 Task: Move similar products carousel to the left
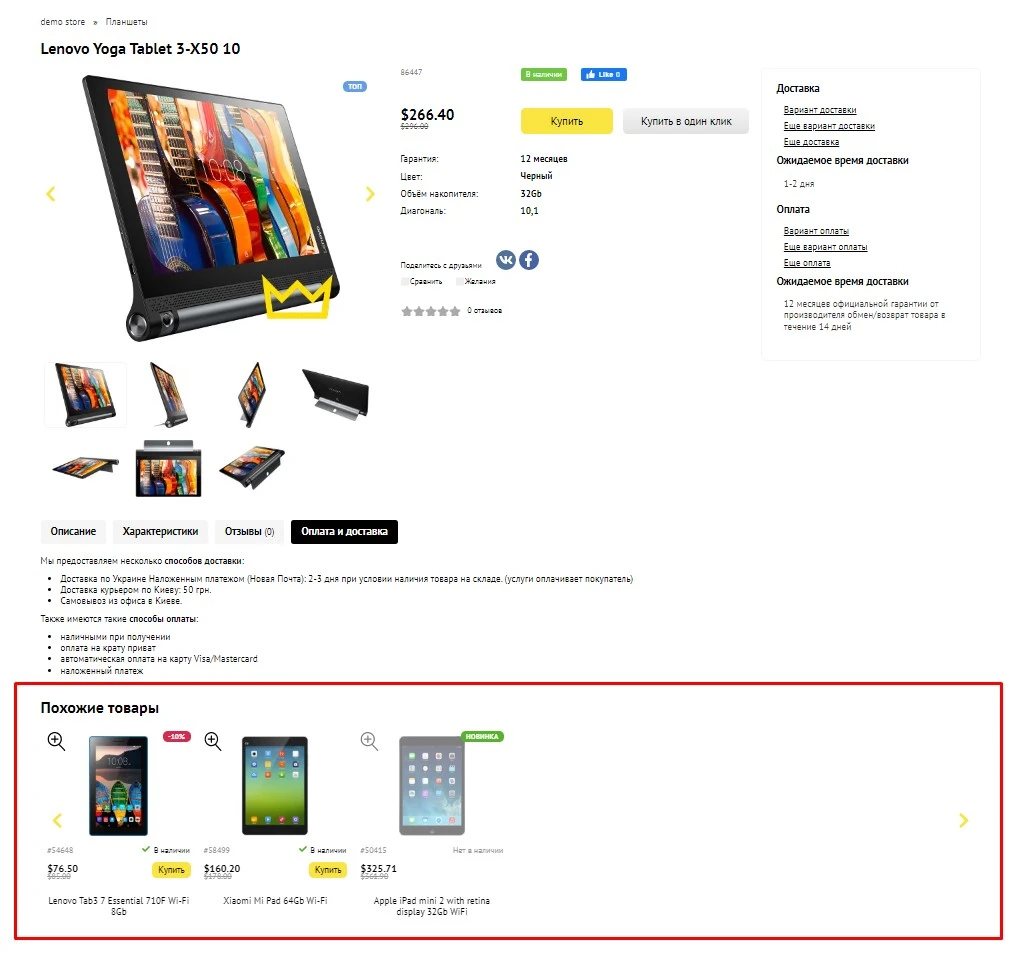57,820
